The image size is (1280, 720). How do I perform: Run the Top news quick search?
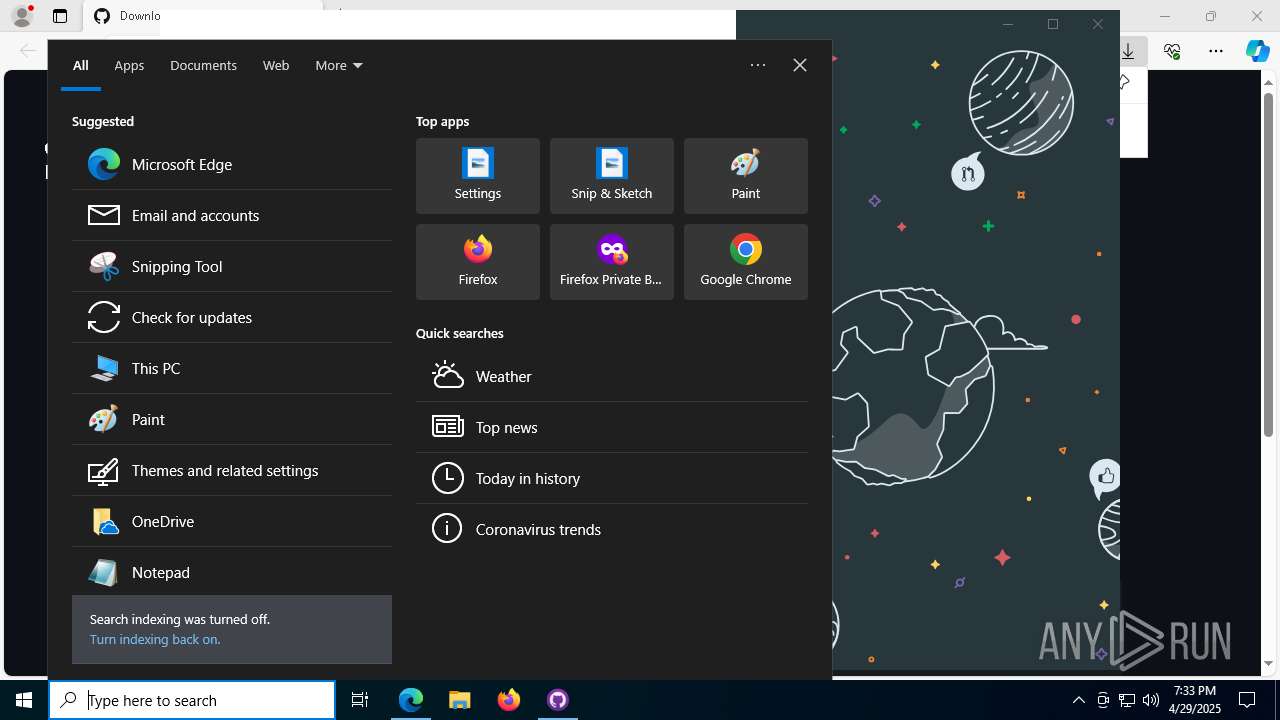[612, 427]
